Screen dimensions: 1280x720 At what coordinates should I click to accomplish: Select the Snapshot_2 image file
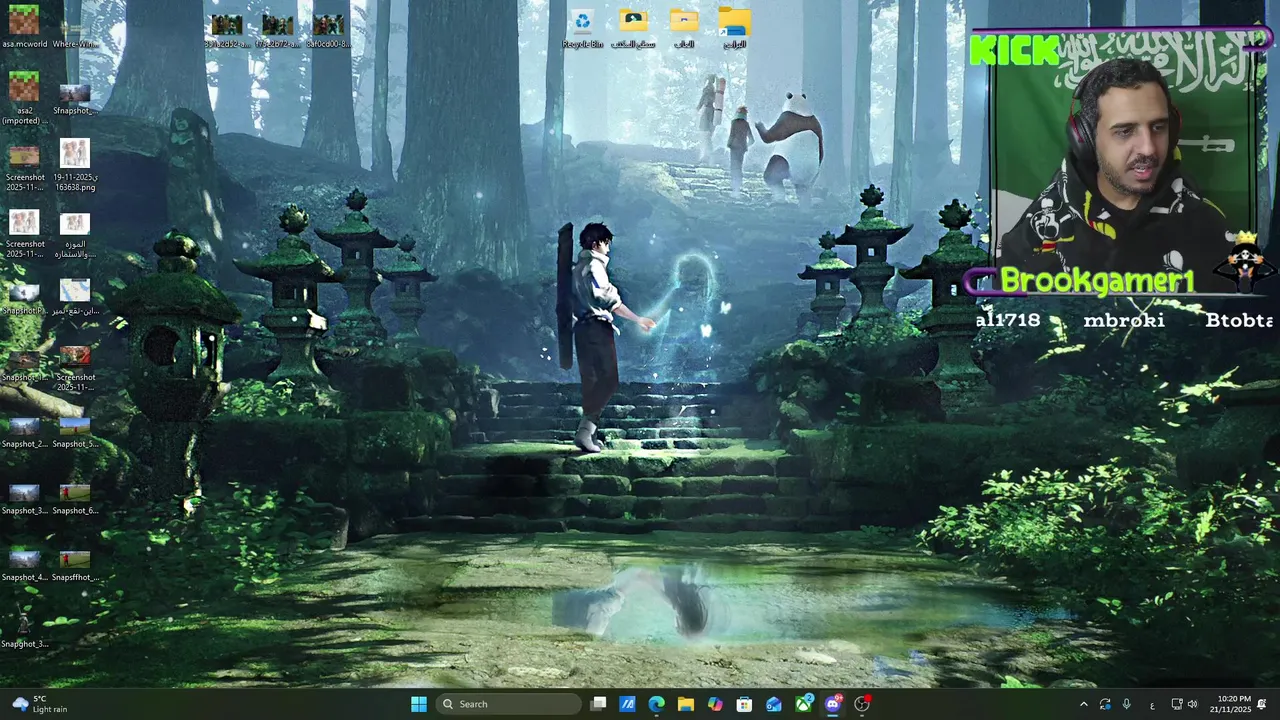tap(24, 432)
